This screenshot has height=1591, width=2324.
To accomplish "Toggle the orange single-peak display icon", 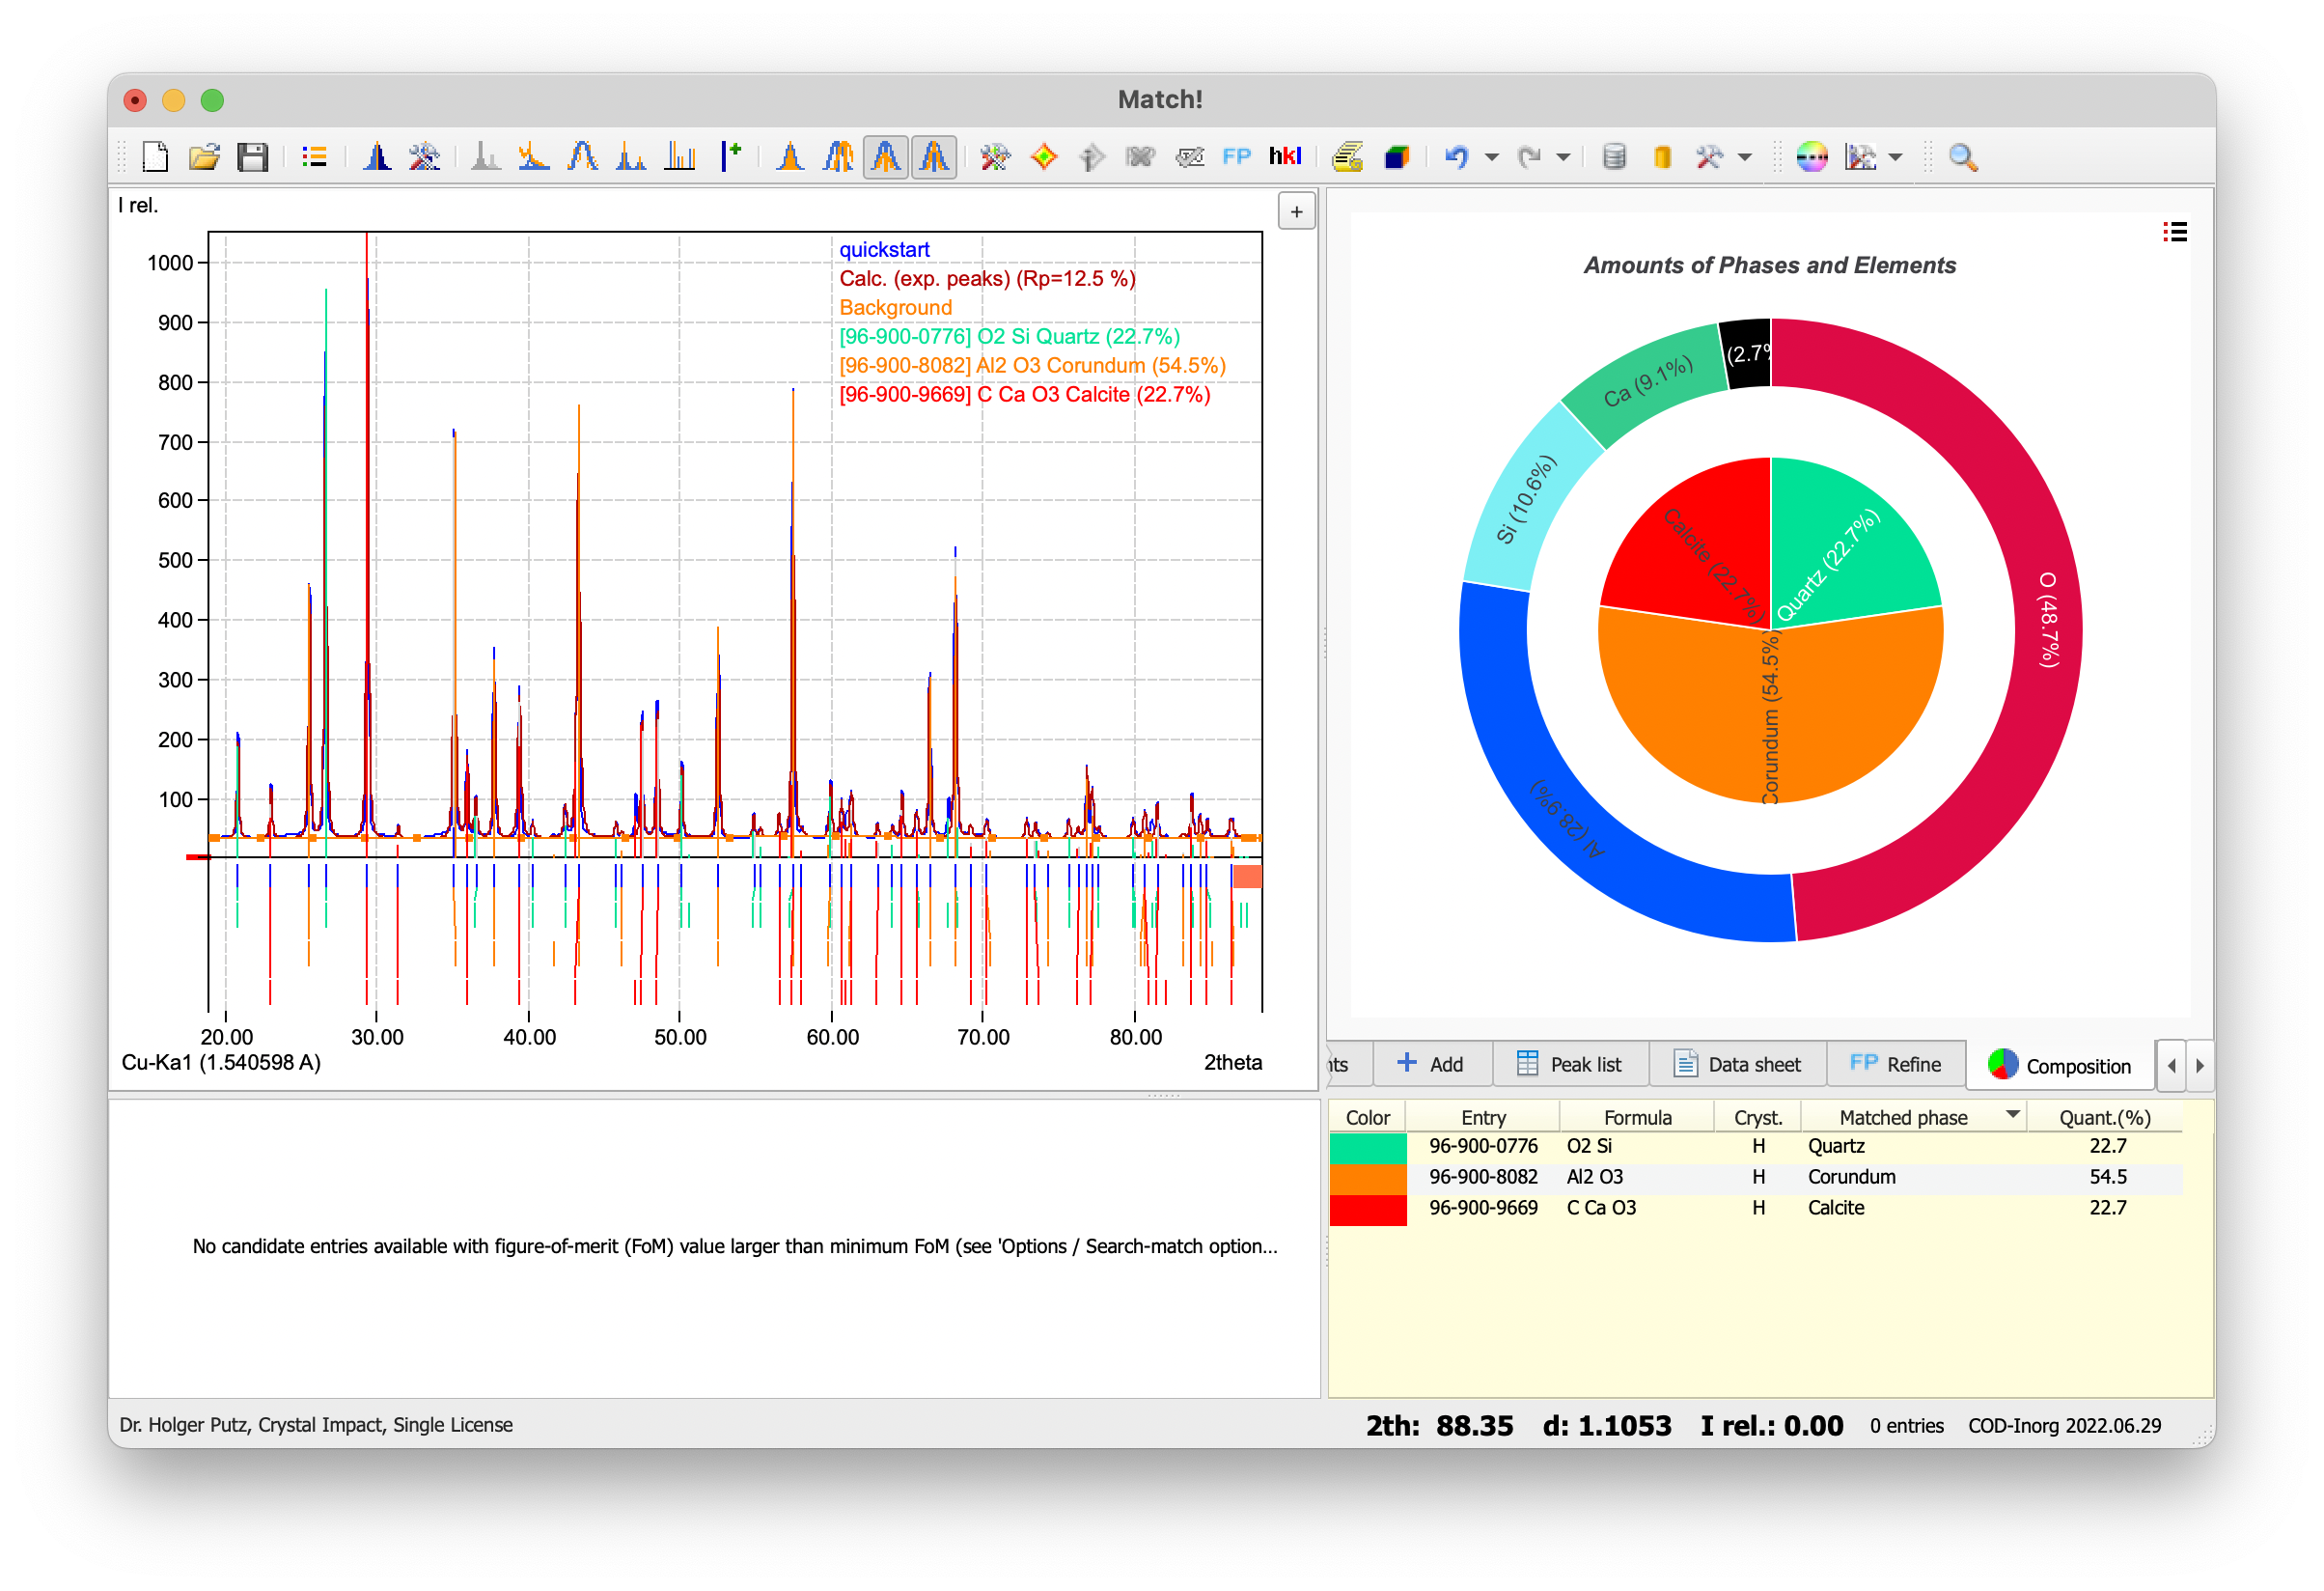I will (790, 156).
